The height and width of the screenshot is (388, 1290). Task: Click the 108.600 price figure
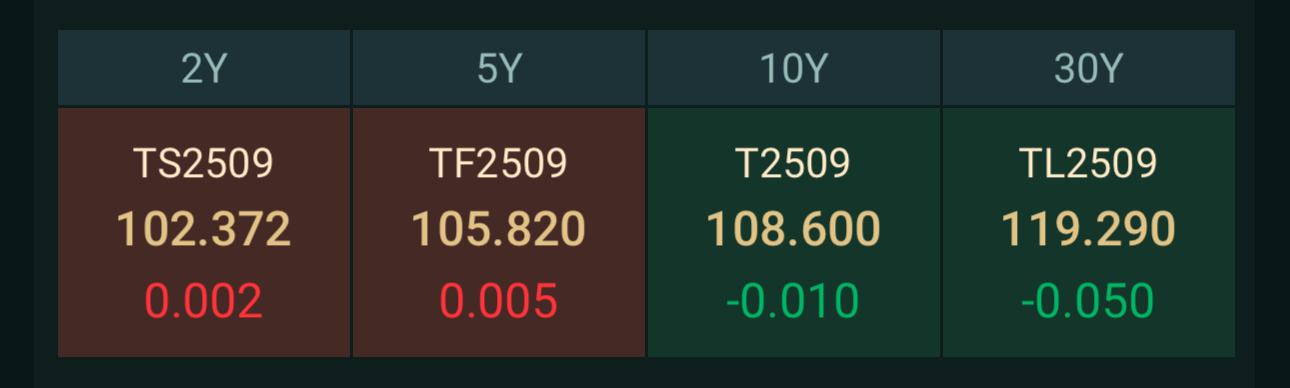coord(794,230)
